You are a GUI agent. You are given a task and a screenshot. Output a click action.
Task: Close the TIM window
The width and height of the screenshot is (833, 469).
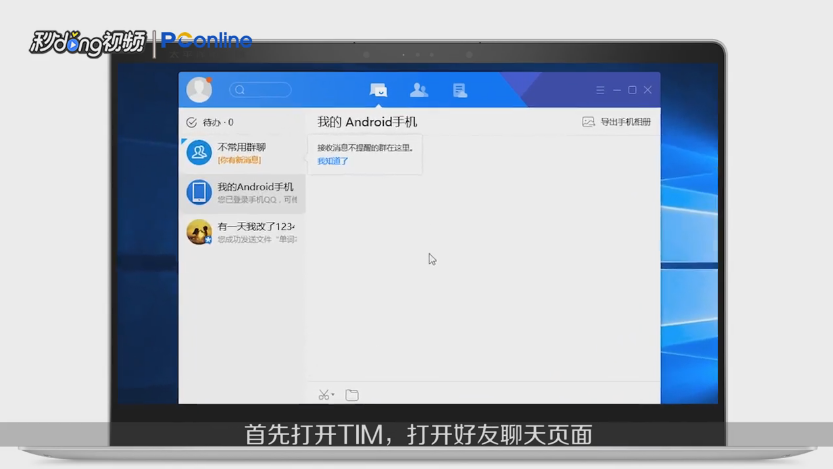648,90
